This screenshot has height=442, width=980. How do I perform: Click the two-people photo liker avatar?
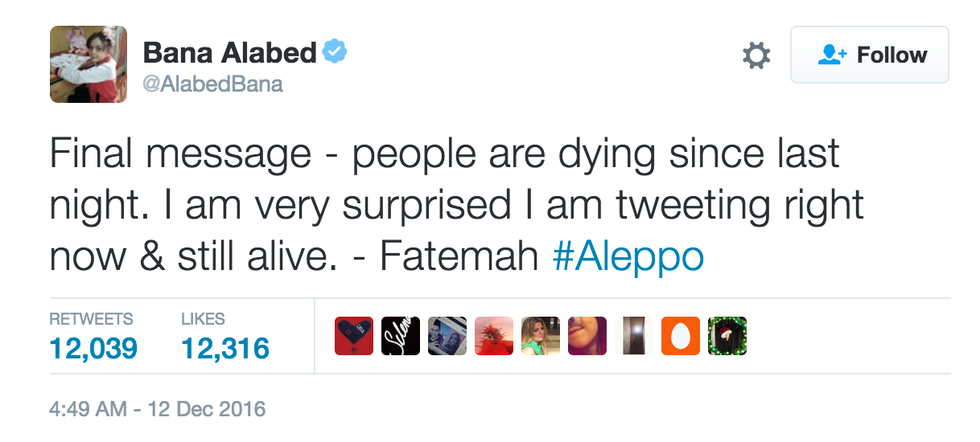point(447,336)
